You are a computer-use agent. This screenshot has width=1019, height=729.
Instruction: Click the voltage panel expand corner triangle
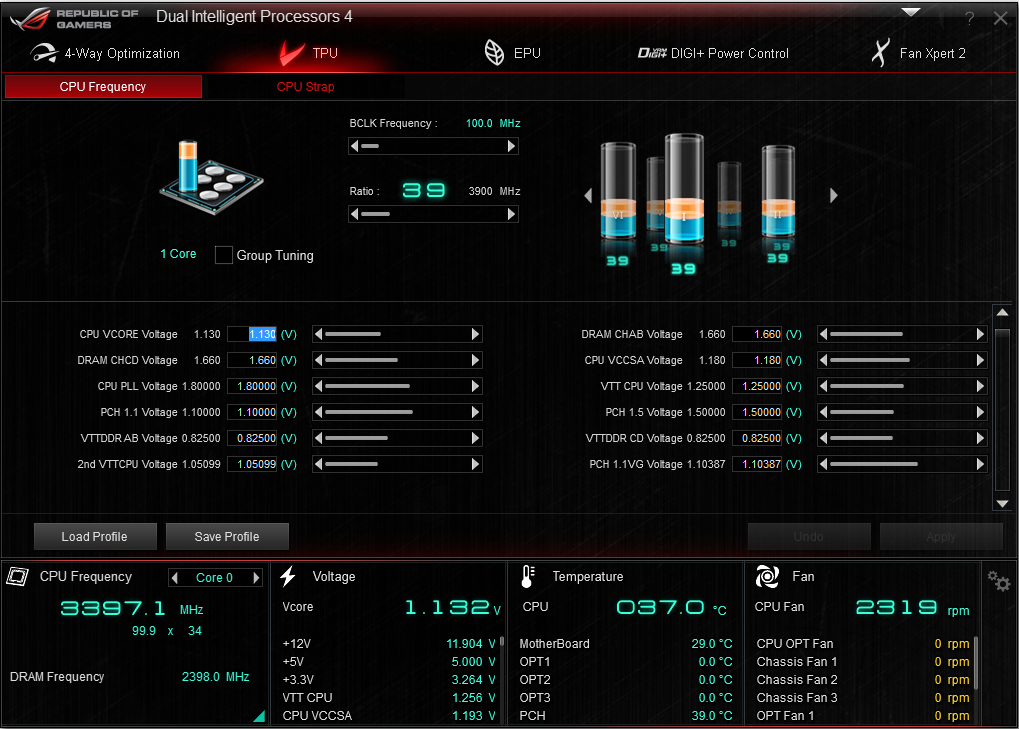click(259, 715)
